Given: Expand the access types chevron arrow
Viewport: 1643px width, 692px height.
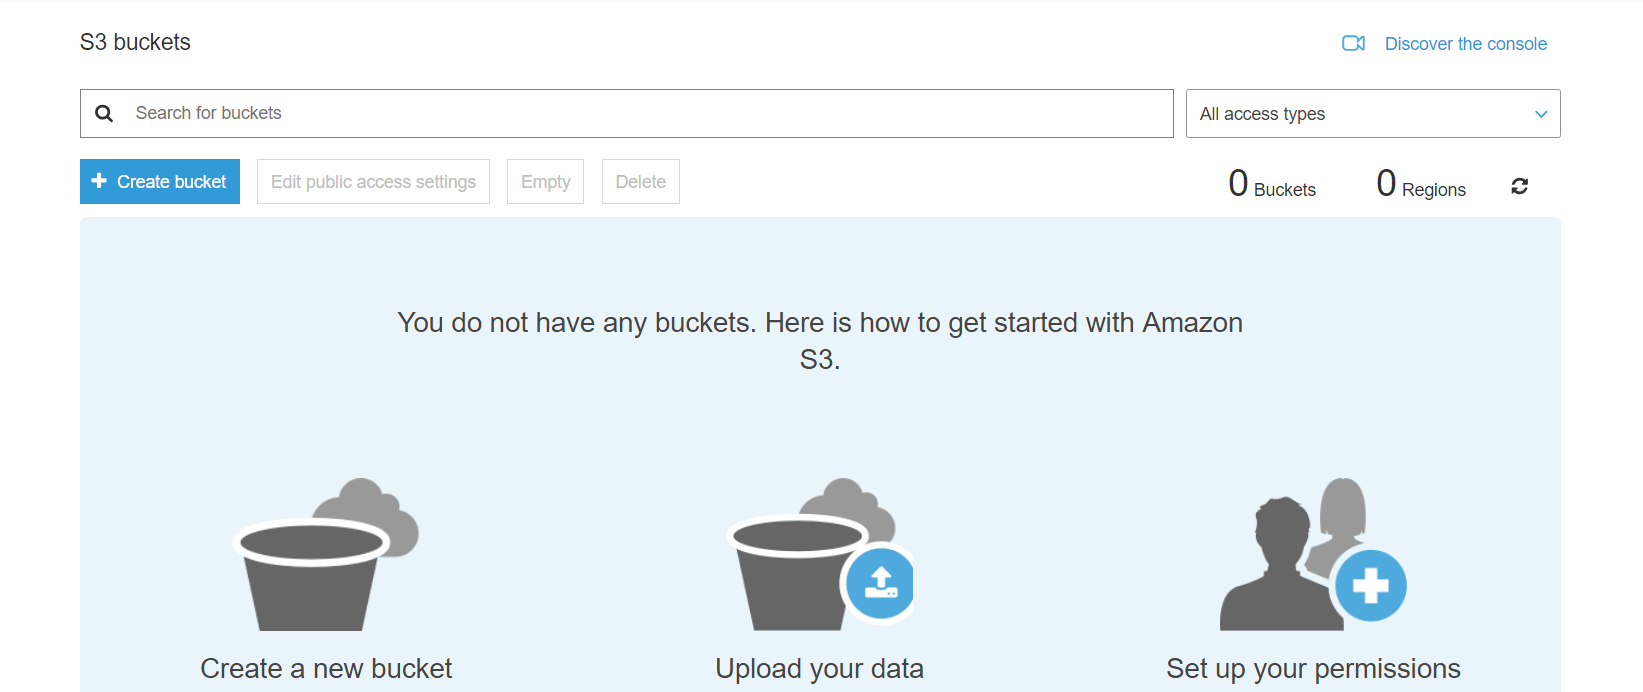Looking at the screenshot, I should (1540, 114).
